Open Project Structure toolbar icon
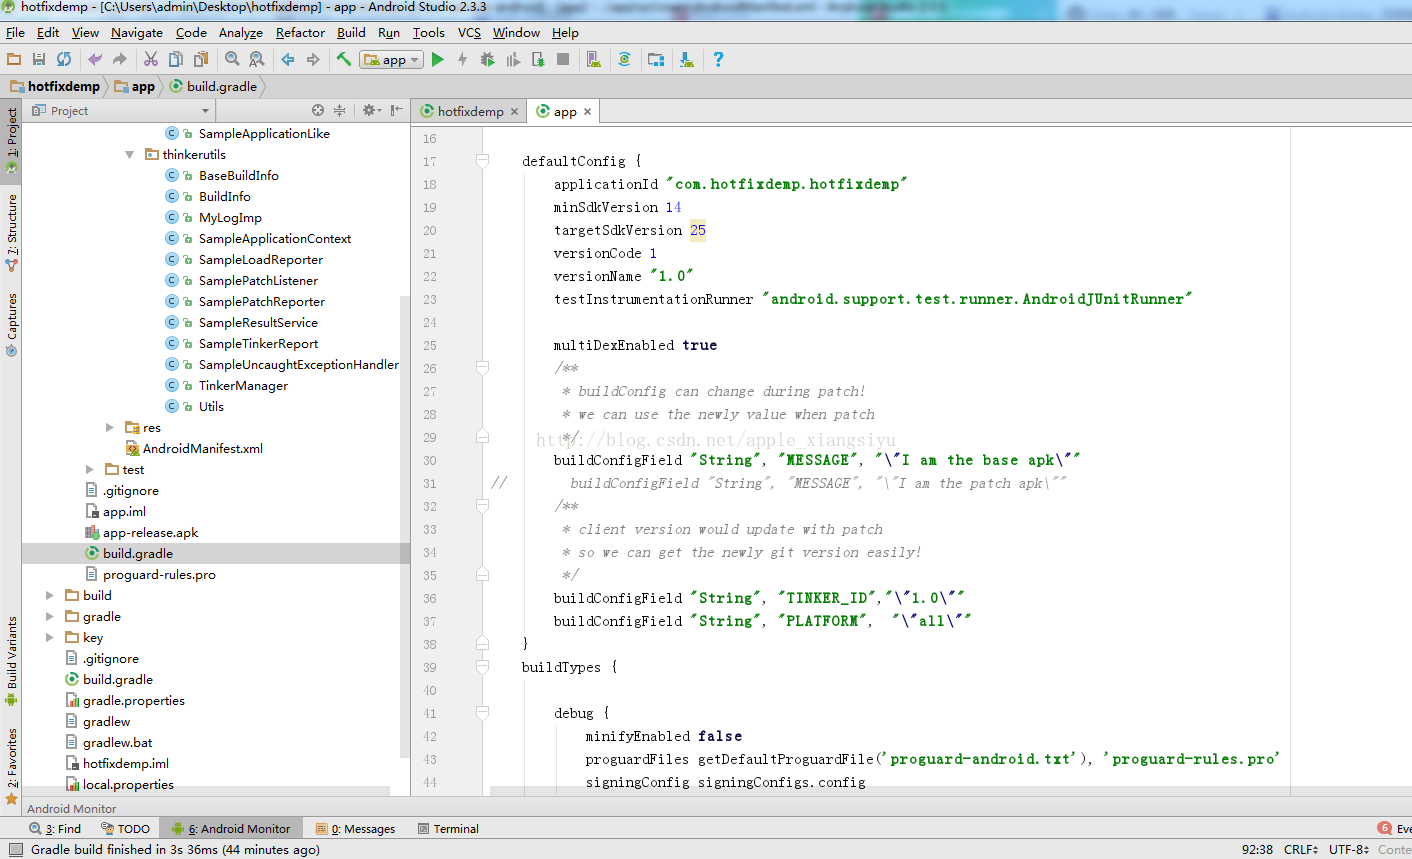The image size is (1412, 859). point(656,60)
